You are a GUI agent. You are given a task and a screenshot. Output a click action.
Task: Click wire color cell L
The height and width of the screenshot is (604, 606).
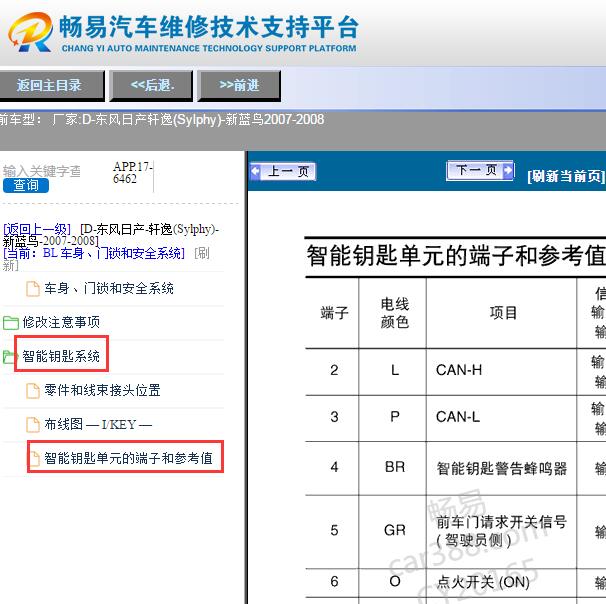pyautogui.click(x=395, y=370)
